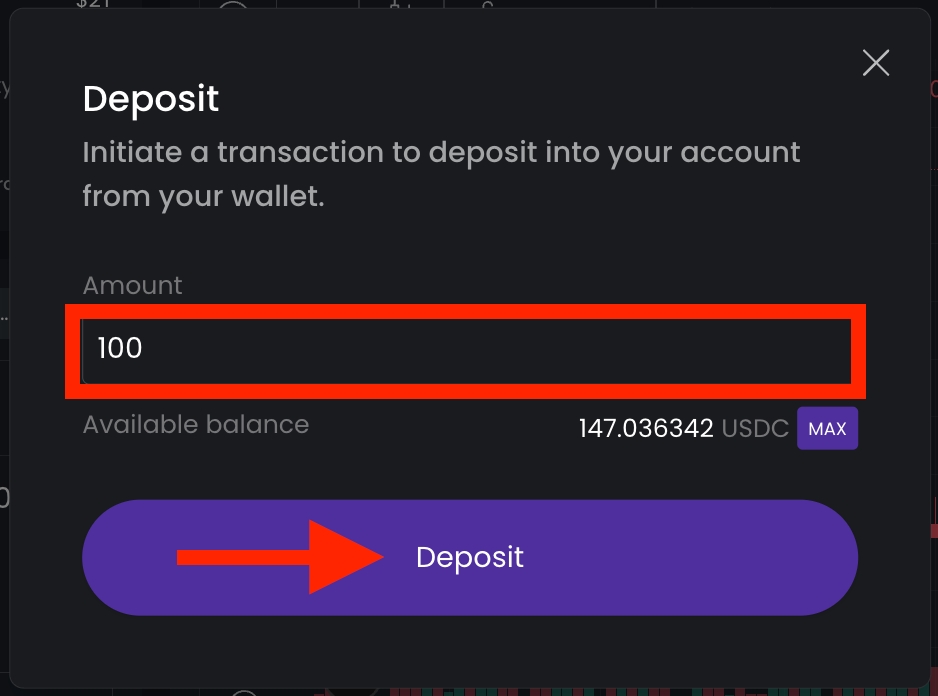Click the Deposit dialog heading
Viewport: 938px width, 696px height.
click(x=151, y=99)
